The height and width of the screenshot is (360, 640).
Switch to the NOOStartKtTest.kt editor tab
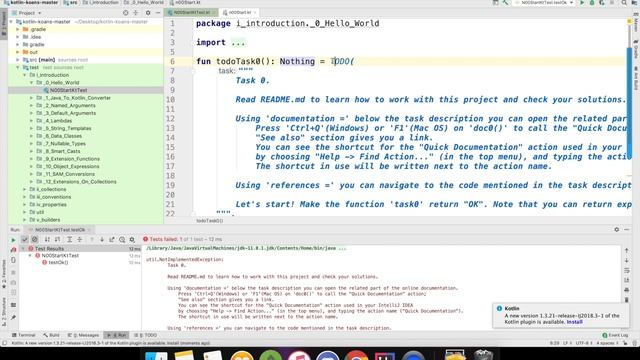click(x=191, y=13)
